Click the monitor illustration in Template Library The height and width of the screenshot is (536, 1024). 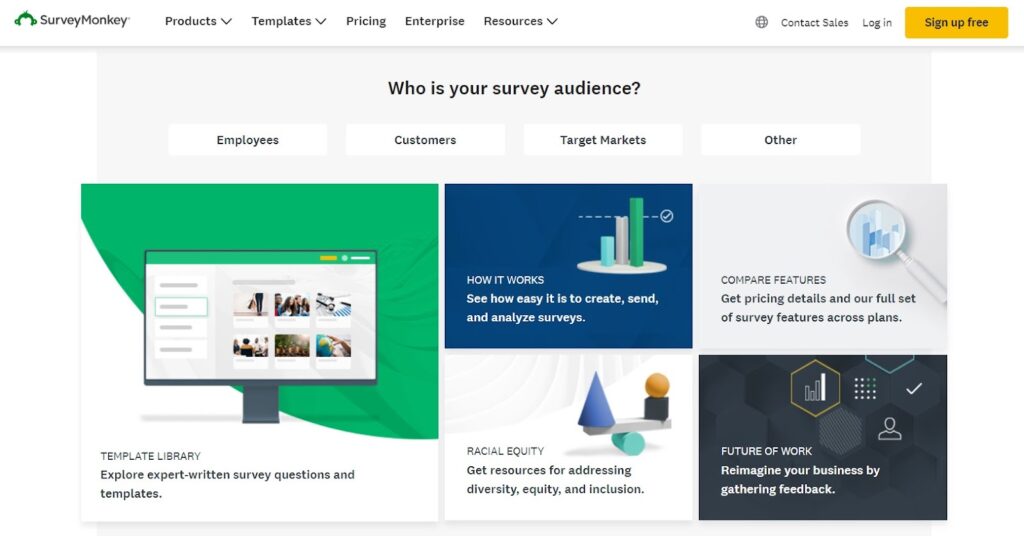(x=261, y=335)
